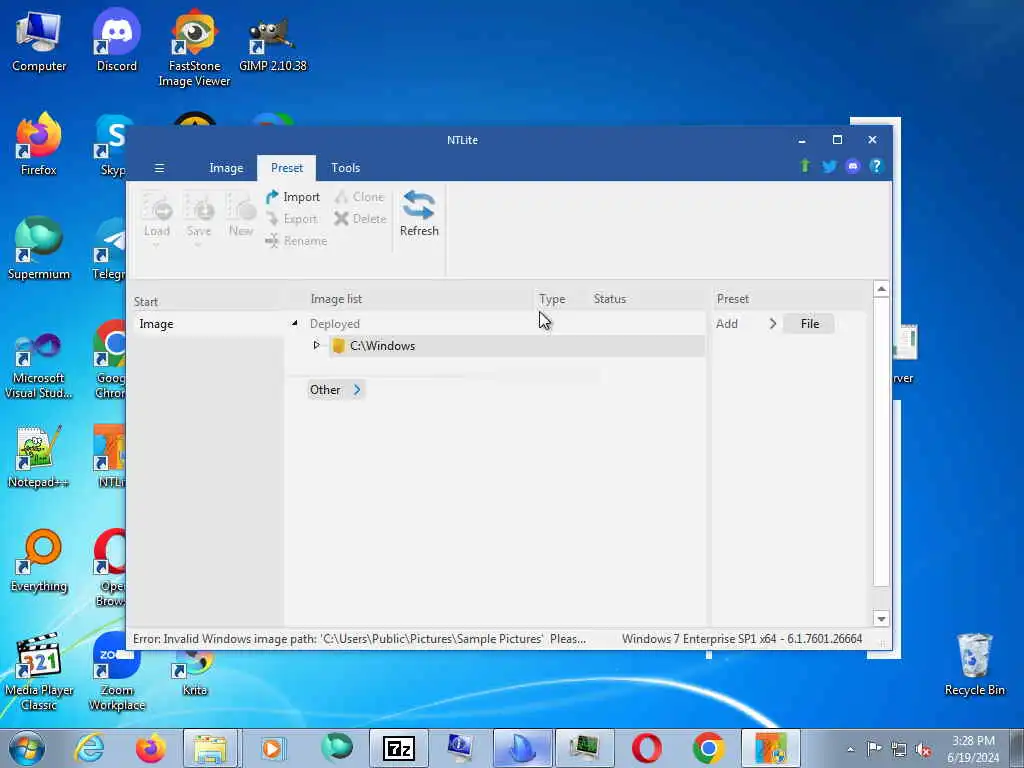This screenshot has height=768, width=1024.
Task: Switch to the Tools tab
Action: [x=345, y=168]
